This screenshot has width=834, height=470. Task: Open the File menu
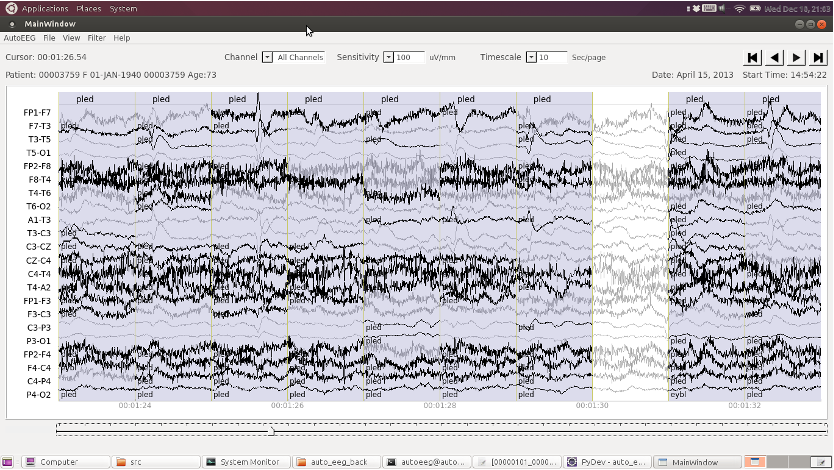49,38
